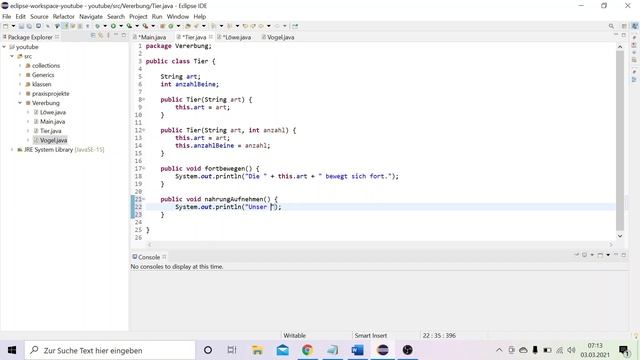Click the toolbar search magnifier icon

pyautogui.click(x=611, y=26)
